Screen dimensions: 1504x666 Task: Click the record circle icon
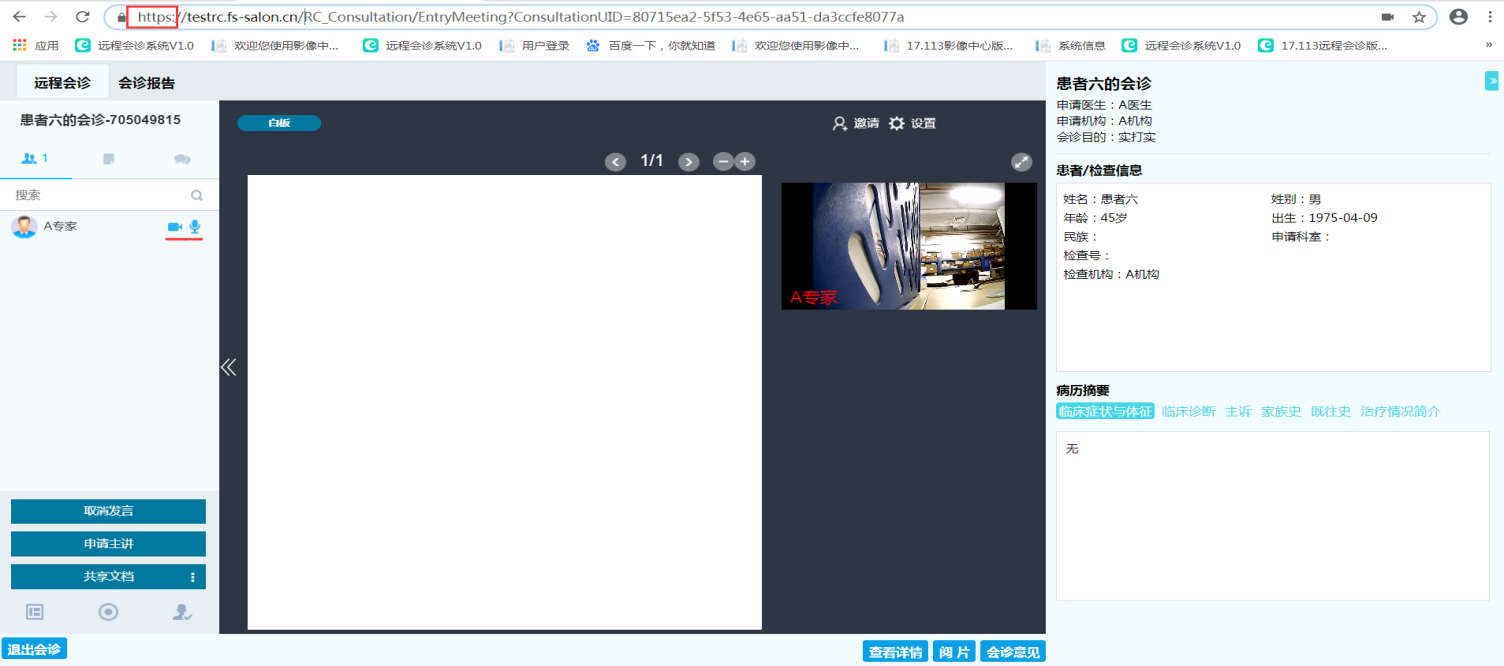coord(109,612)
